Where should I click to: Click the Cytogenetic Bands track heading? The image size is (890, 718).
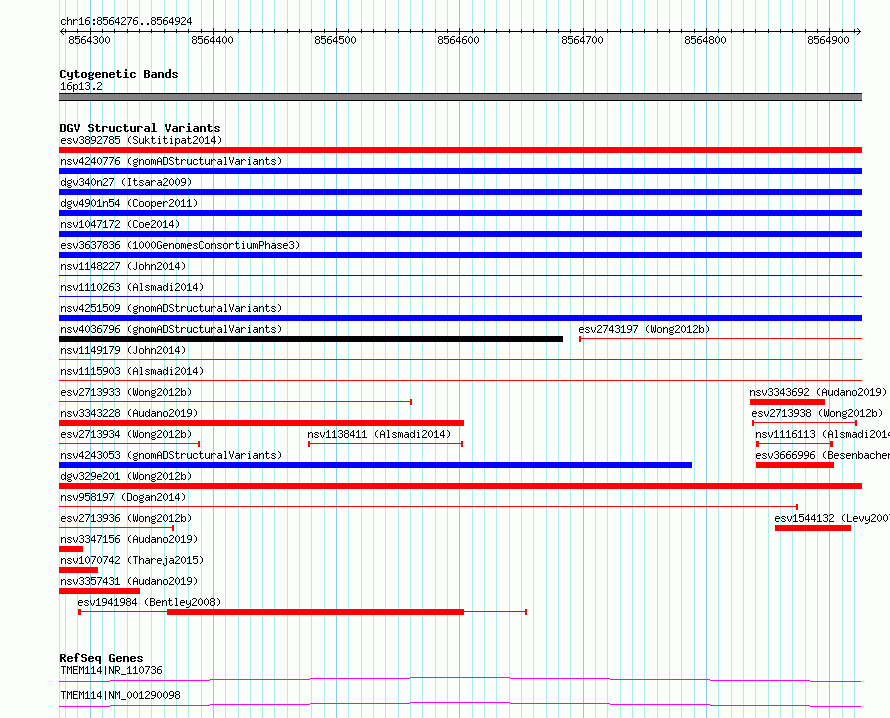(119, 74)
